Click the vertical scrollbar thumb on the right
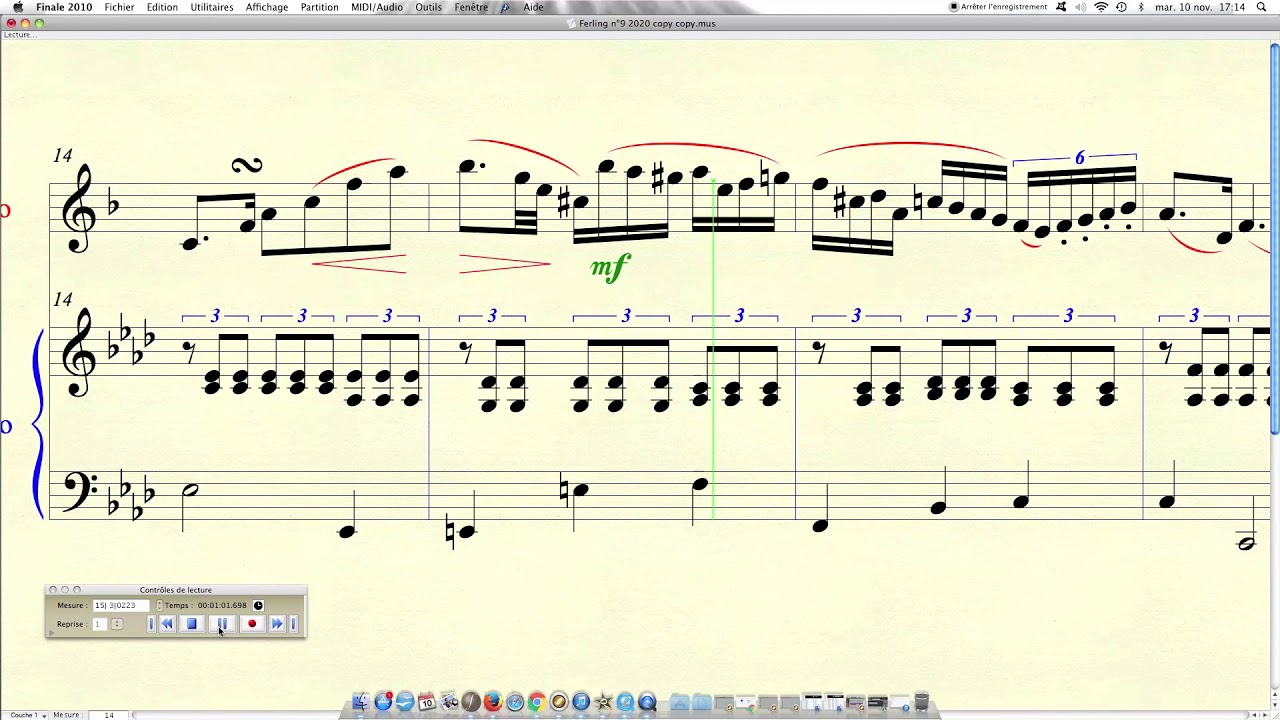This screenshot has height=720, width=1280. [x=1274, y=240]
